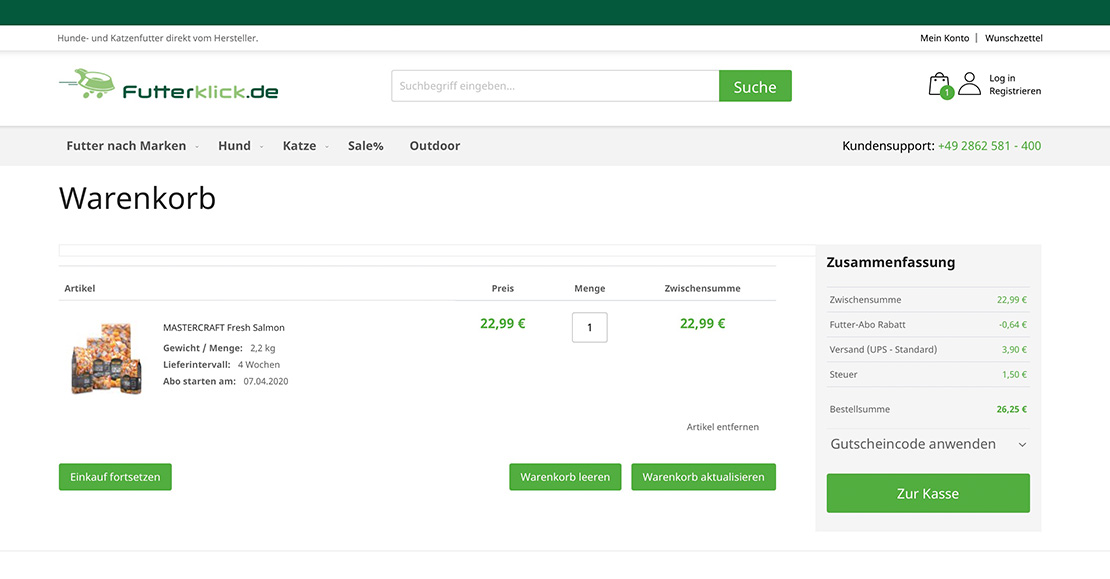Click the green cart item count badge

click(946, 93)
